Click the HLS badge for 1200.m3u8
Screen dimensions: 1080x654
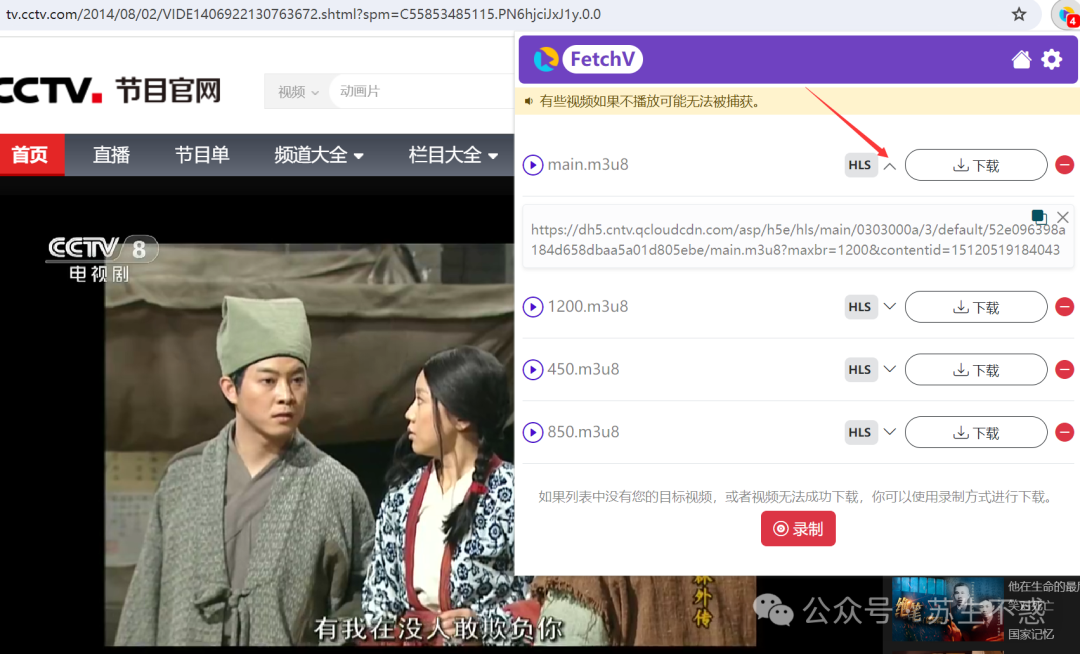click(860, 307)
